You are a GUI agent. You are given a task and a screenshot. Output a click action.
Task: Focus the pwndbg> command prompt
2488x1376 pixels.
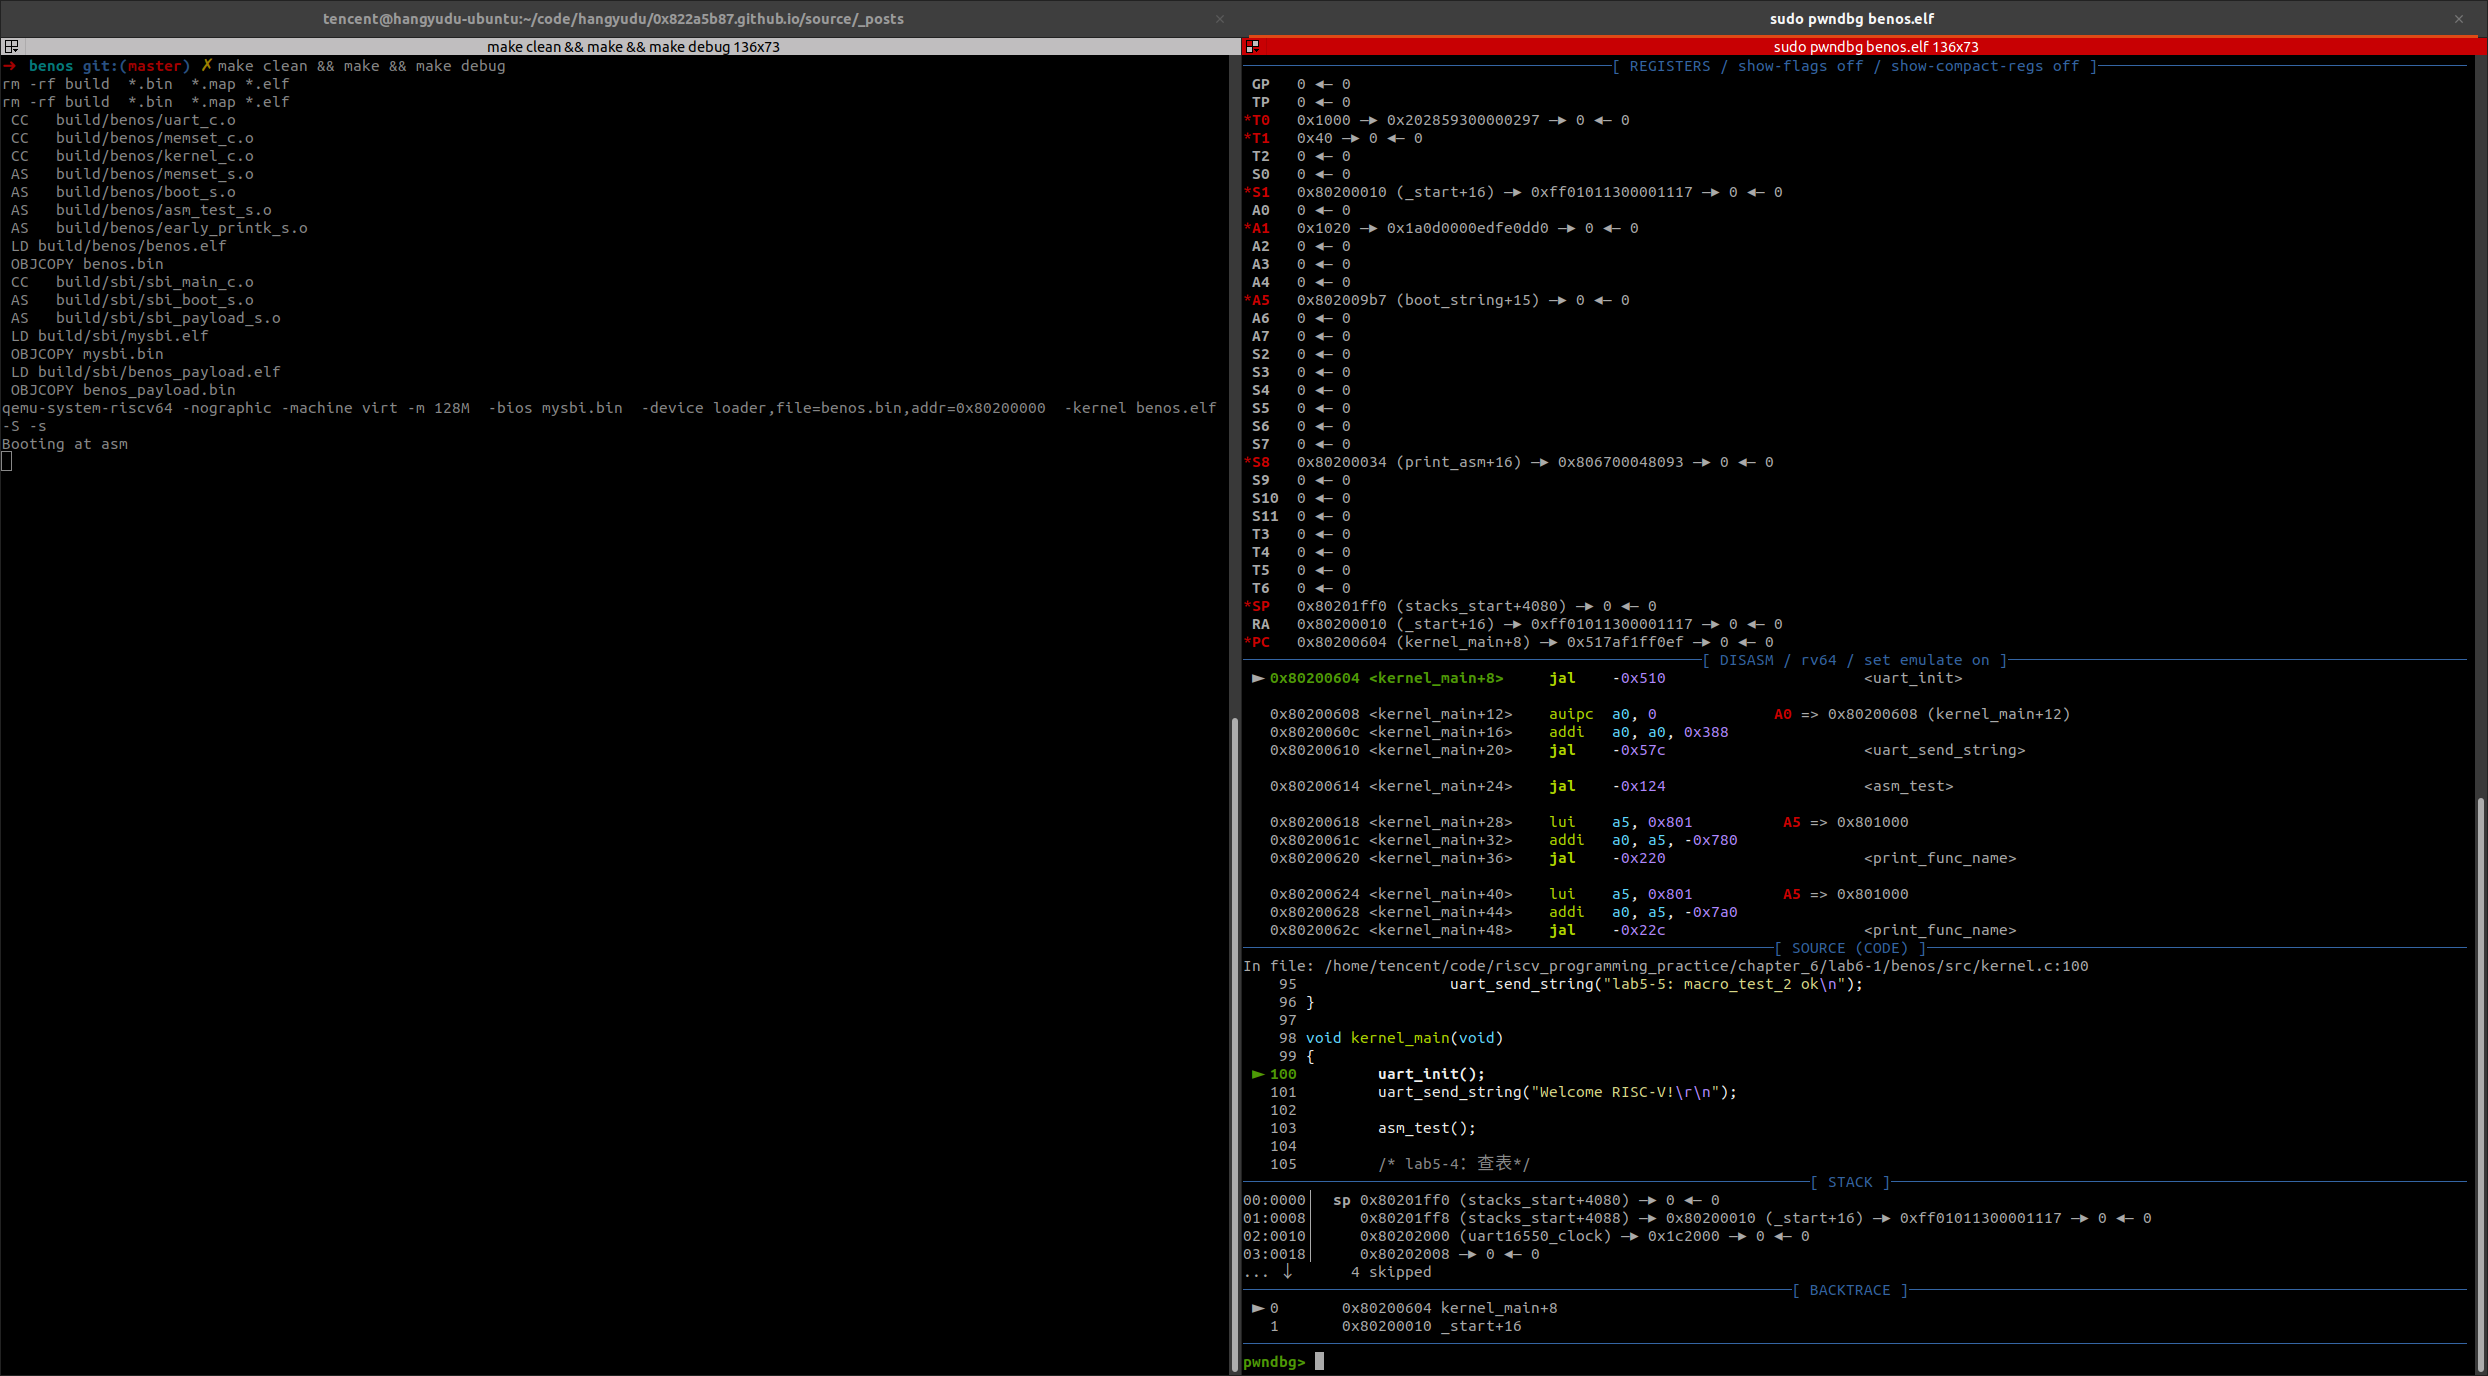1320,1362
